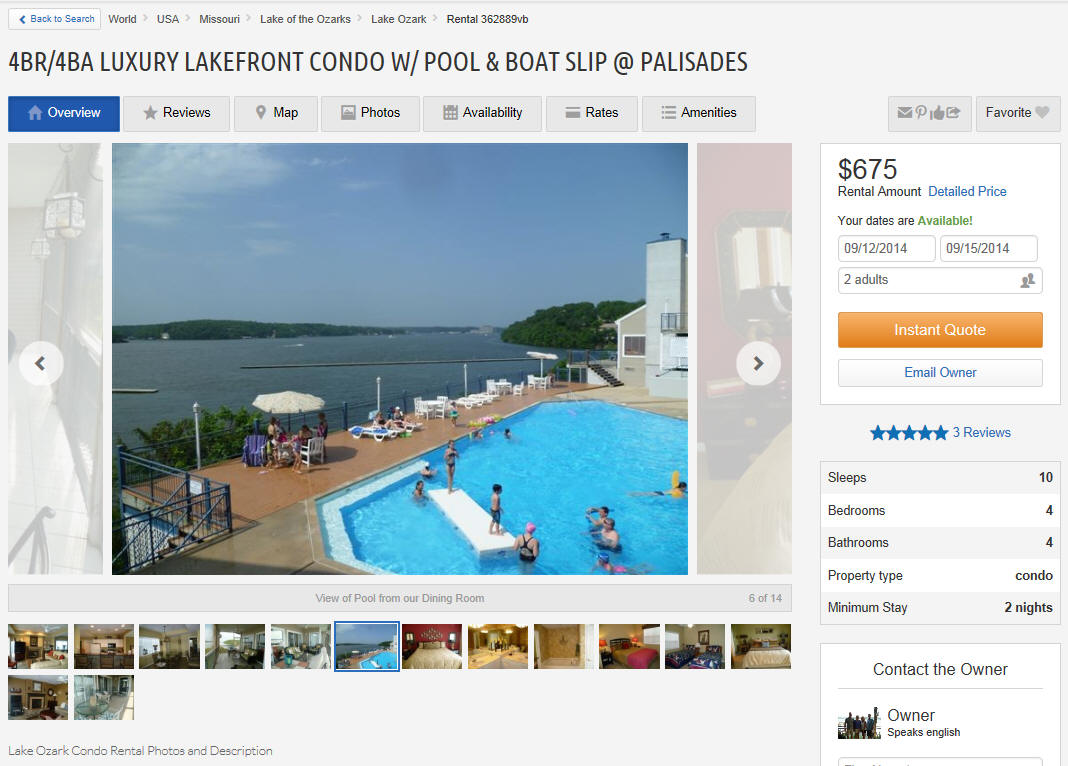Open the 3 Reviews star rating link
The image size is (1068, 766).
[940, 432]
